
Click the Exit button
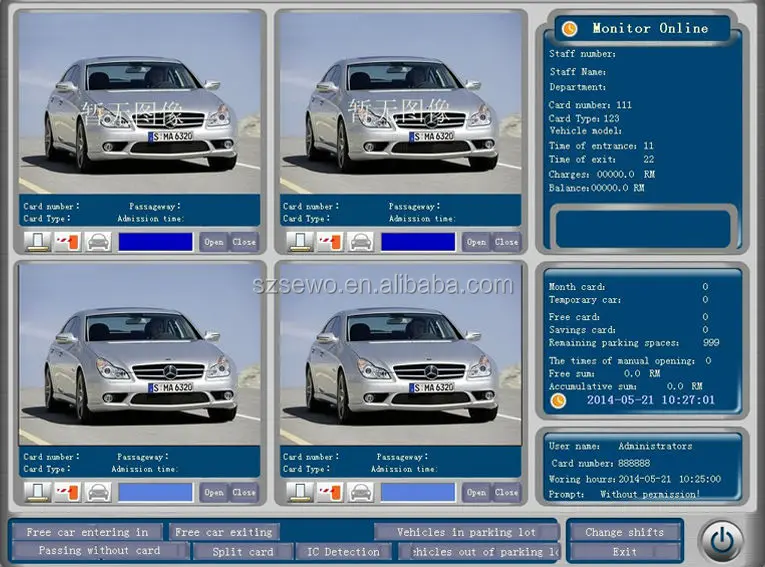point(624,551)
